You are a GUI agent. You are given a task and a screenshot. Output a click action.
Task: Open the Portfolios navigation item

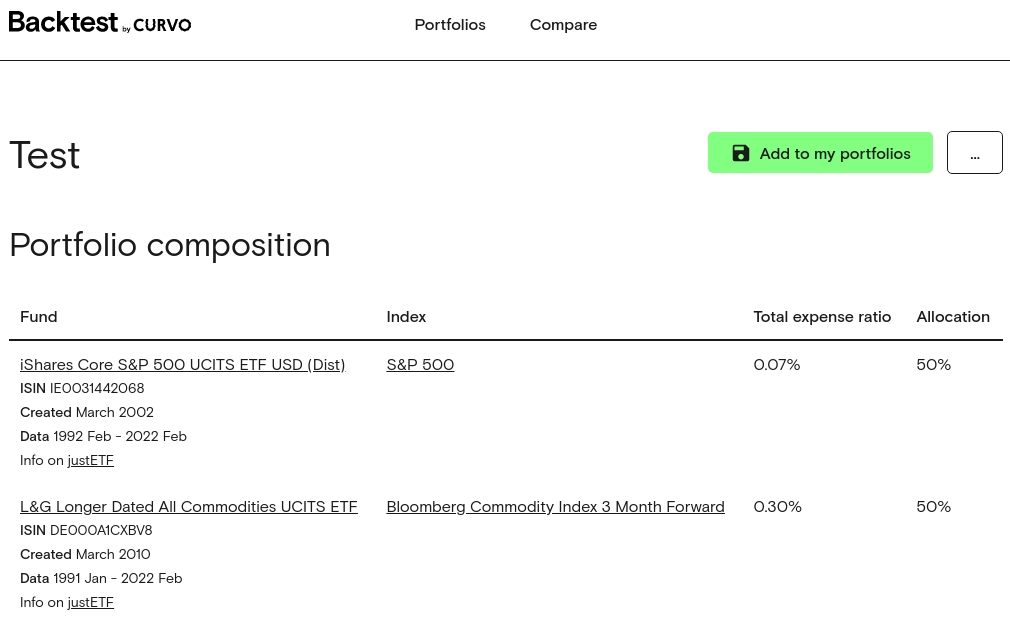click(x=450, y=25)
